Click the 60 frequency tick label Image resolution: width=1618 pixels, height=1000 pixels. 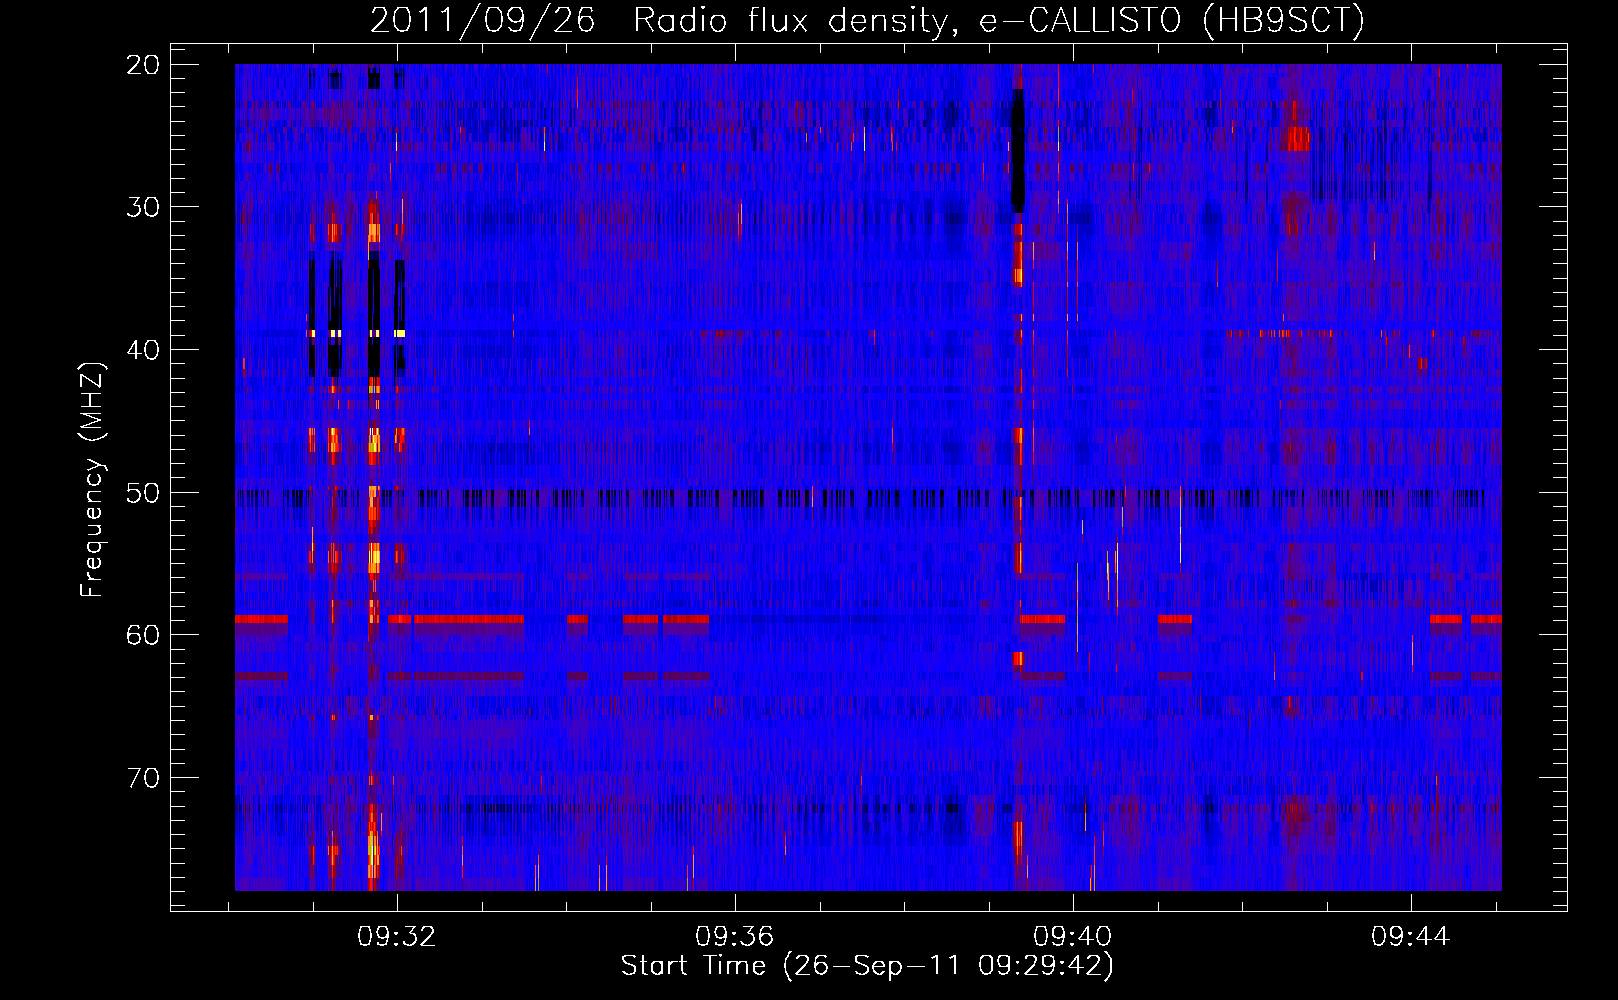pyautogui.click(x=144, y=636)
